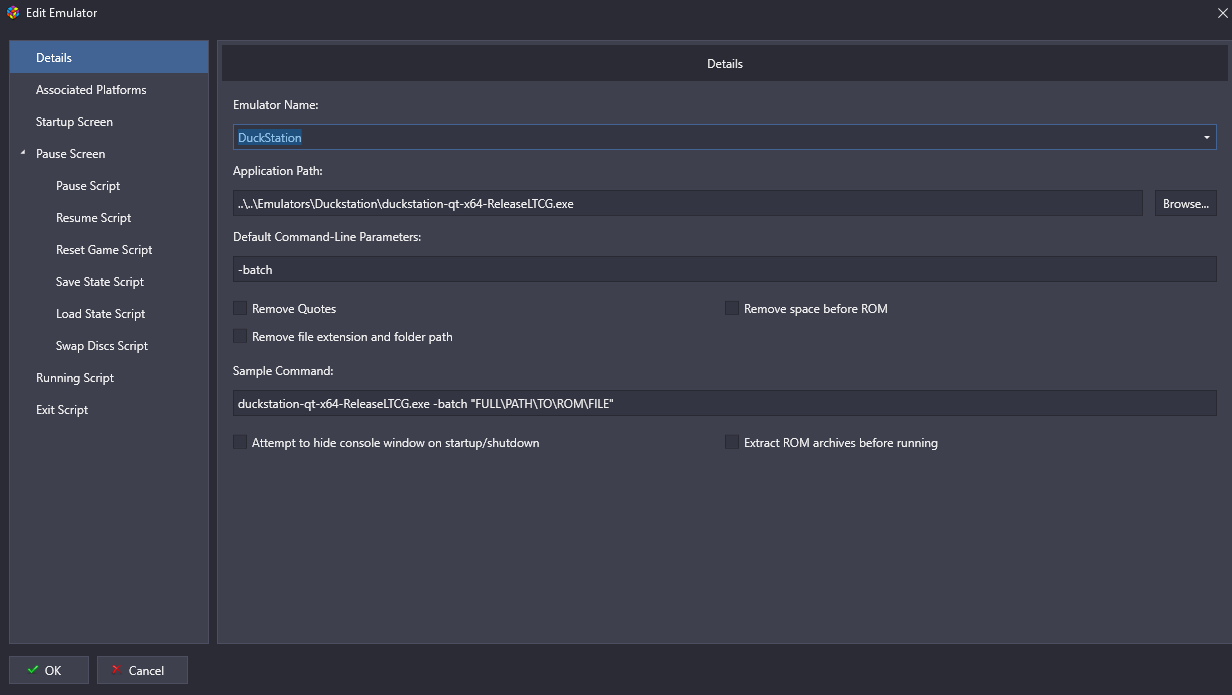Viewport: 1232px width, 695px height.
Task: Enable Remove file extension and folder path
Action: (x=240, y=336)
